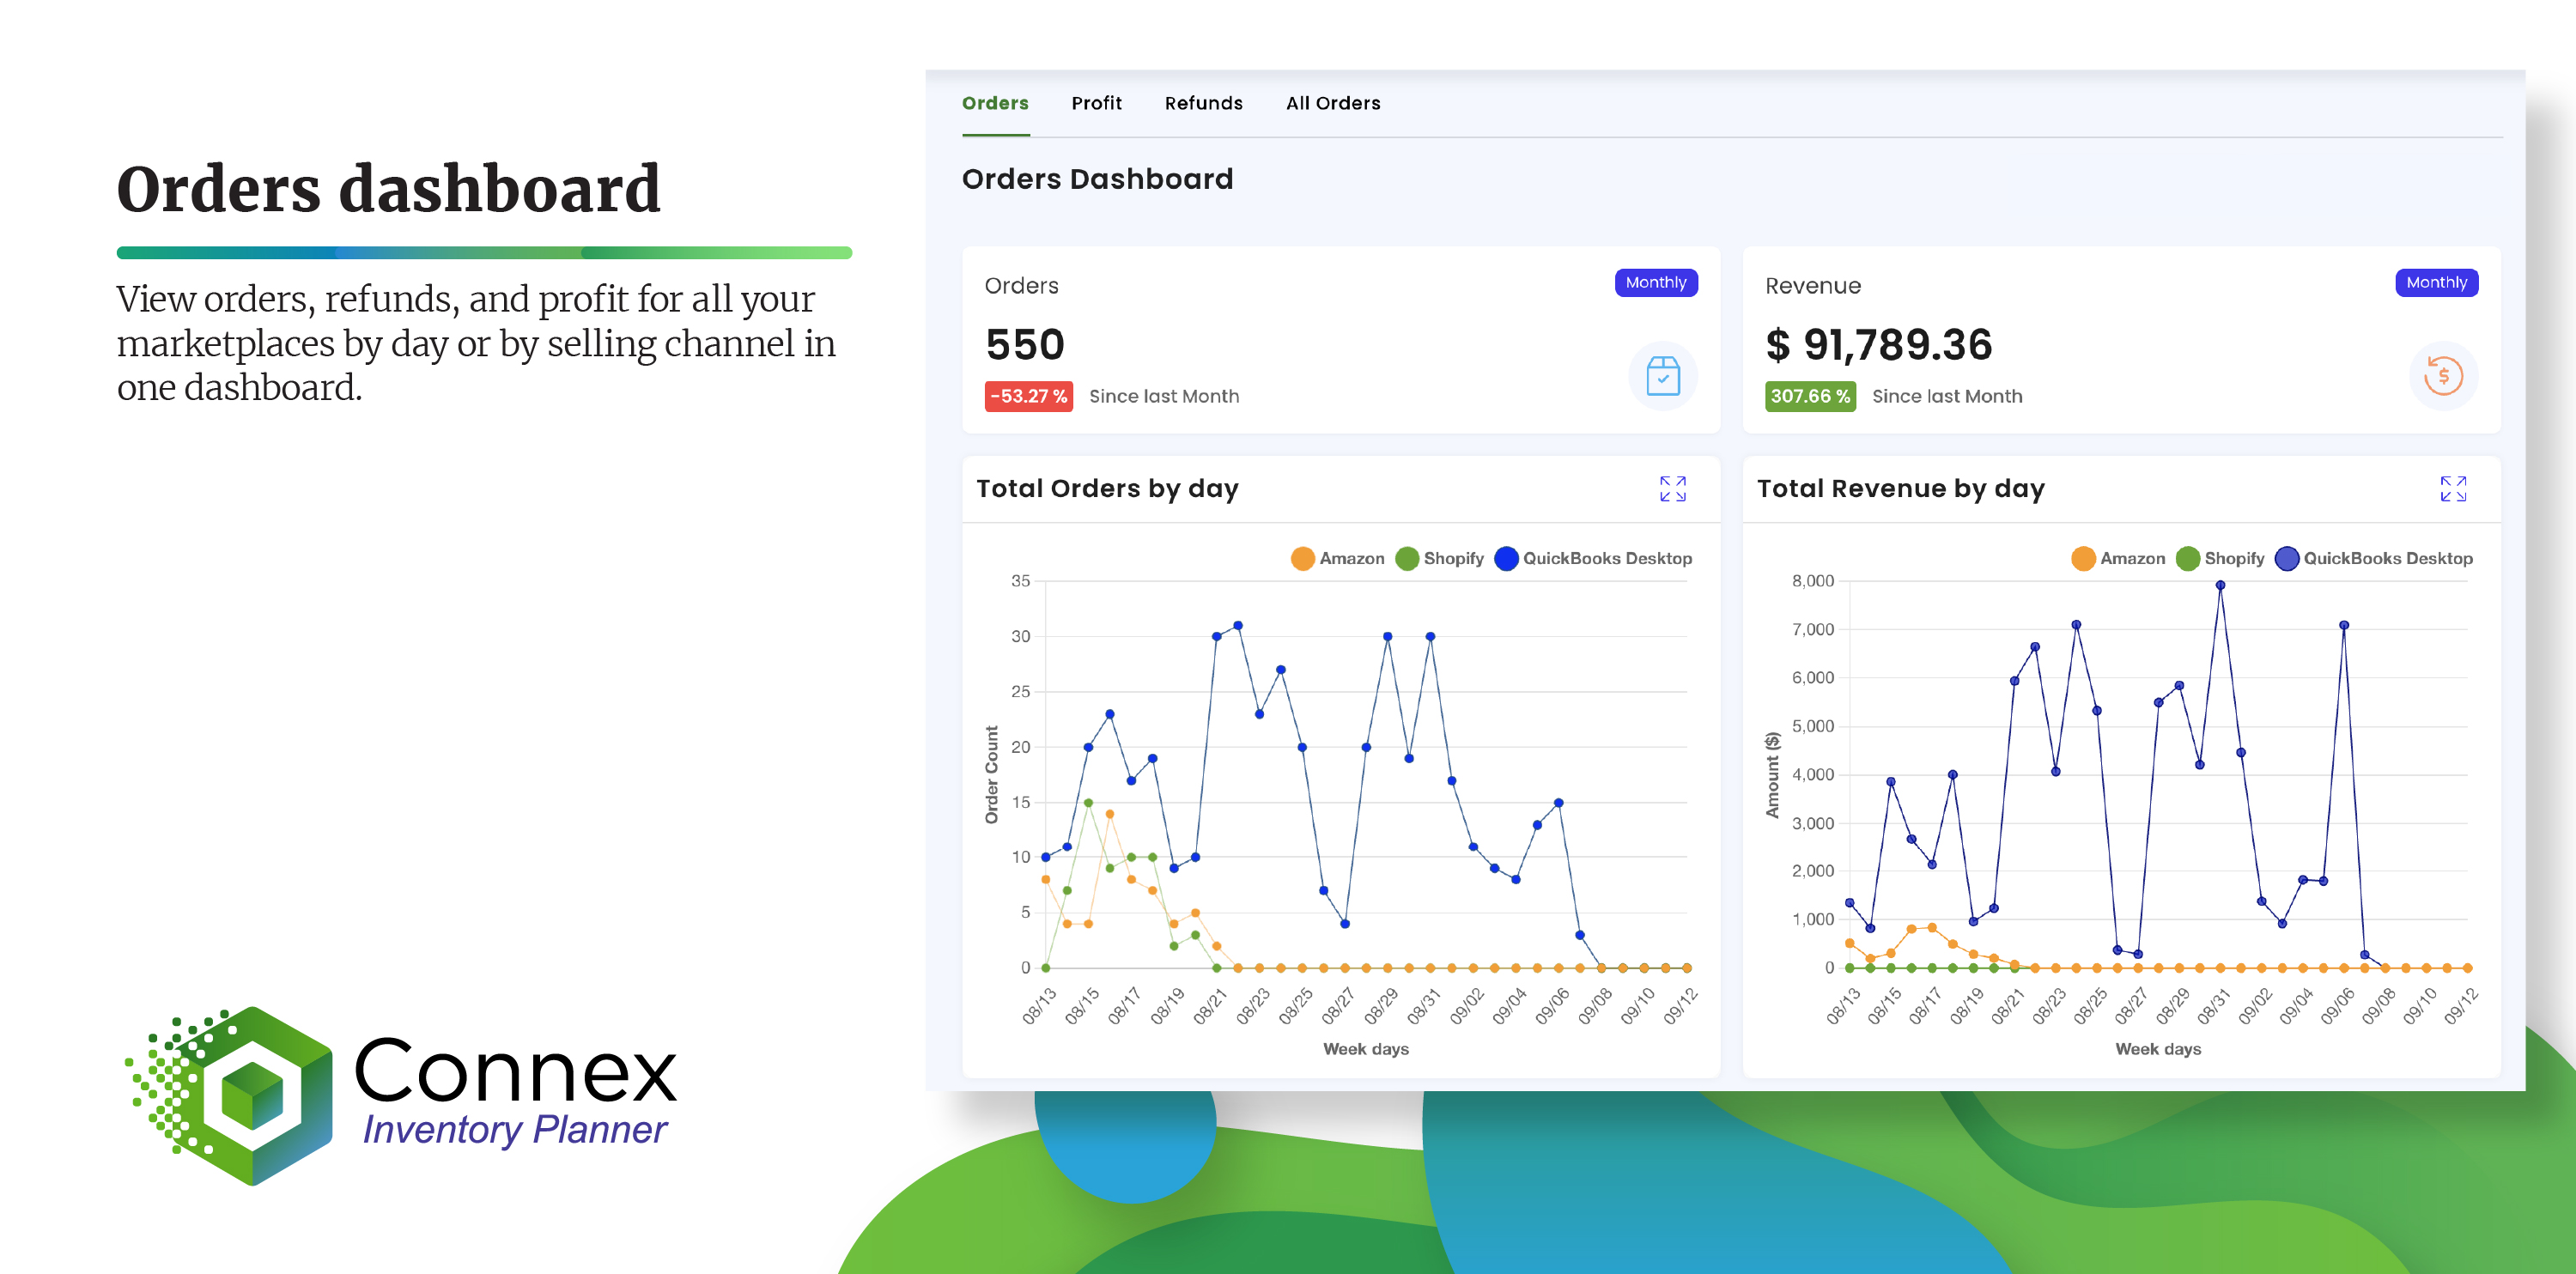The width and height of the screenshot is (2576, 1274).
Task: Click the Amount ($) axis label
Action: pyautogui.click(x=1772, y=774)
